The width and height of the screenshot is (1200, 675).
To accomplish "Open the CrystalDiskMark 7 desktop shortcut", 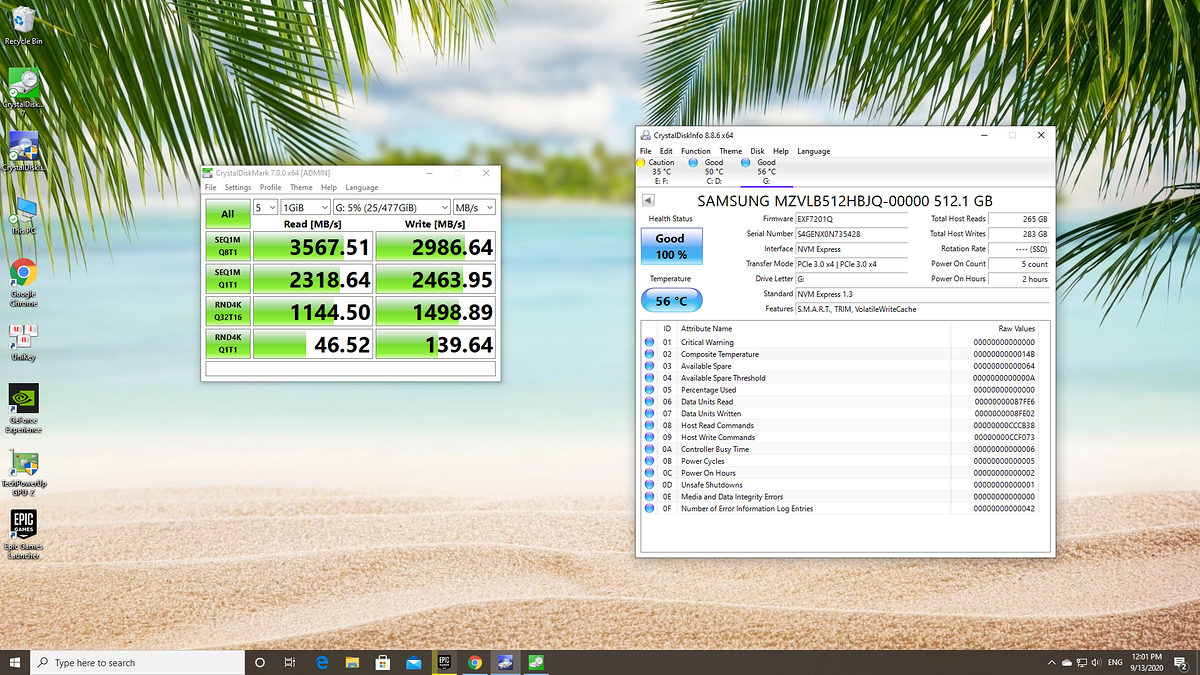I will [x=23, y=91].
